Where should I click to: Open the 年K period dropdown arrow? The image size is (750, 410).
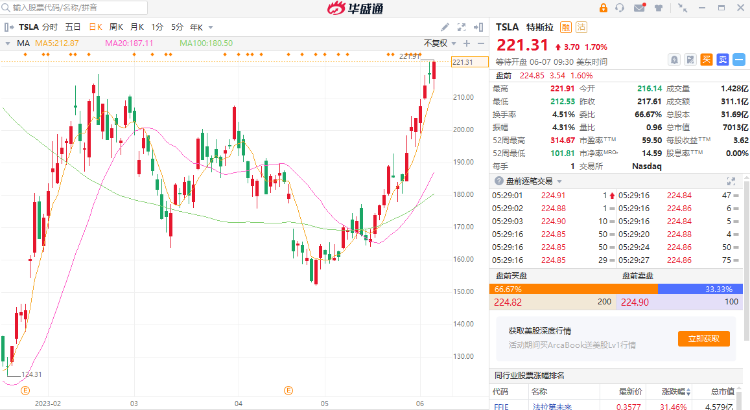[x=211, y=28]
